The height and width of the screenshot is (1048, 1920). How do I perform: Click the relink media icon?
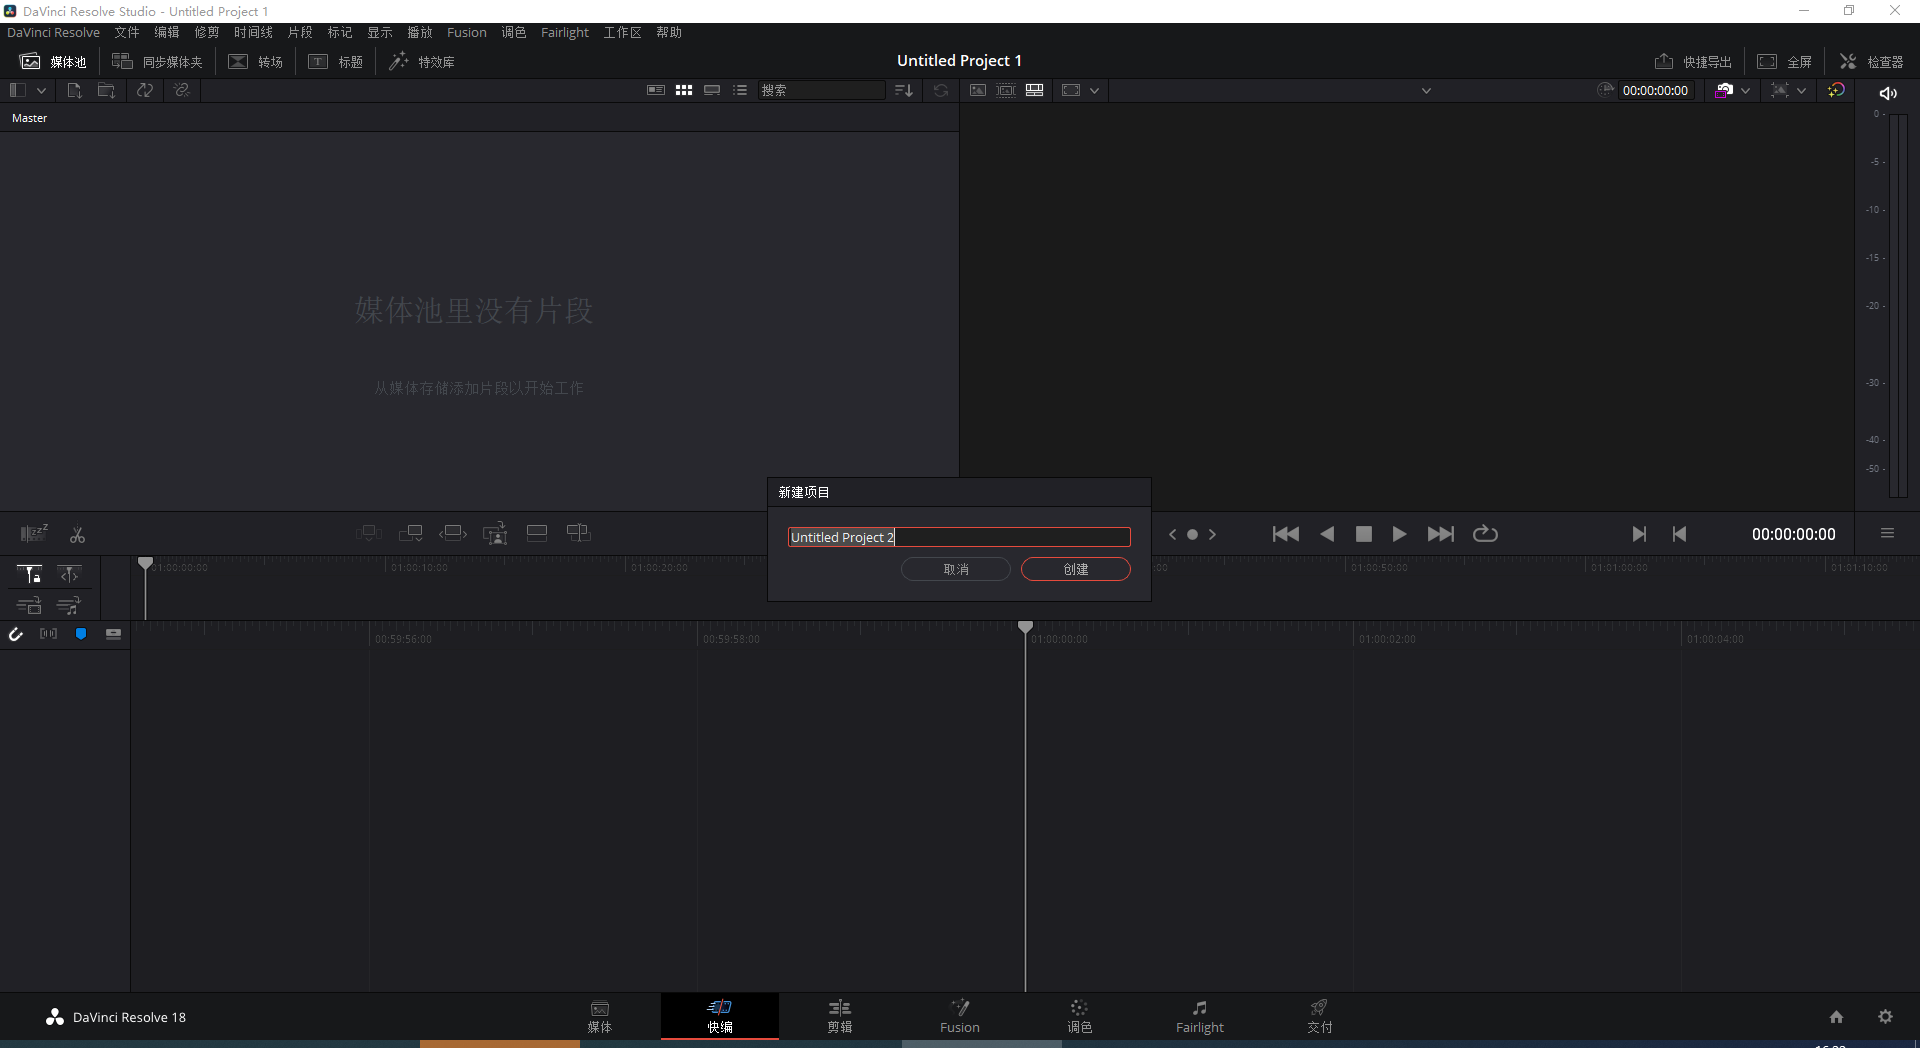click(x=181, y=90)
